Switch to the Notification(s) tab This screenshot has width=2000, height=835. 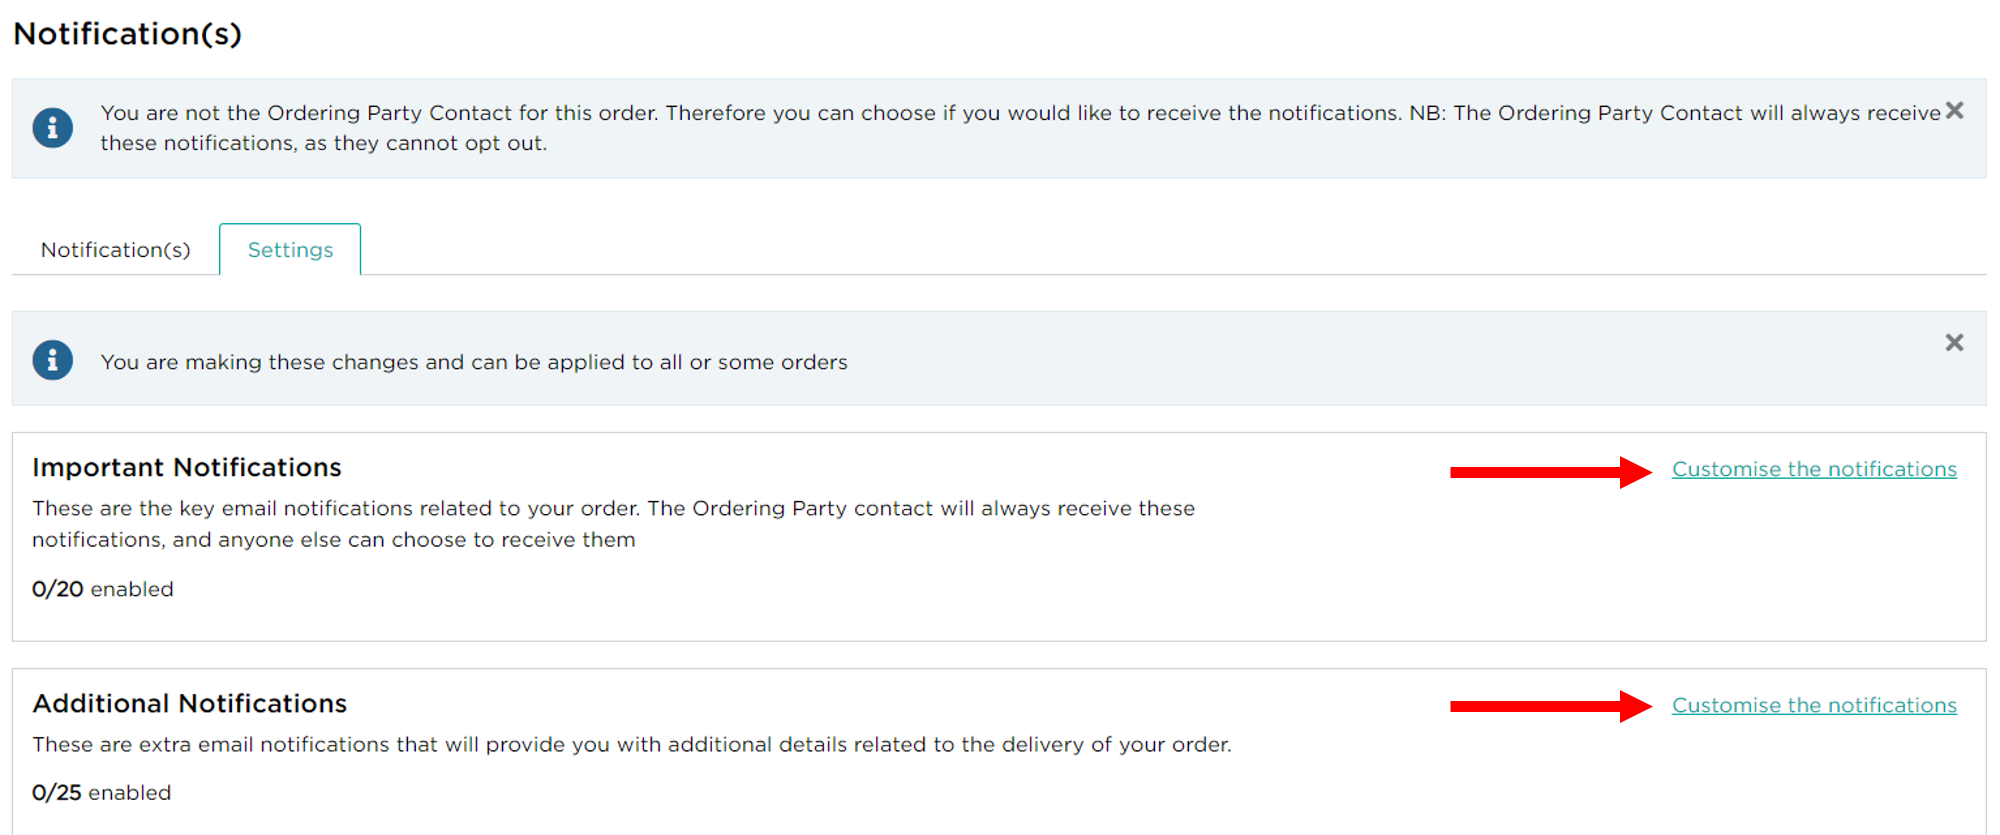pyautogui.click(x=116, y=250)
